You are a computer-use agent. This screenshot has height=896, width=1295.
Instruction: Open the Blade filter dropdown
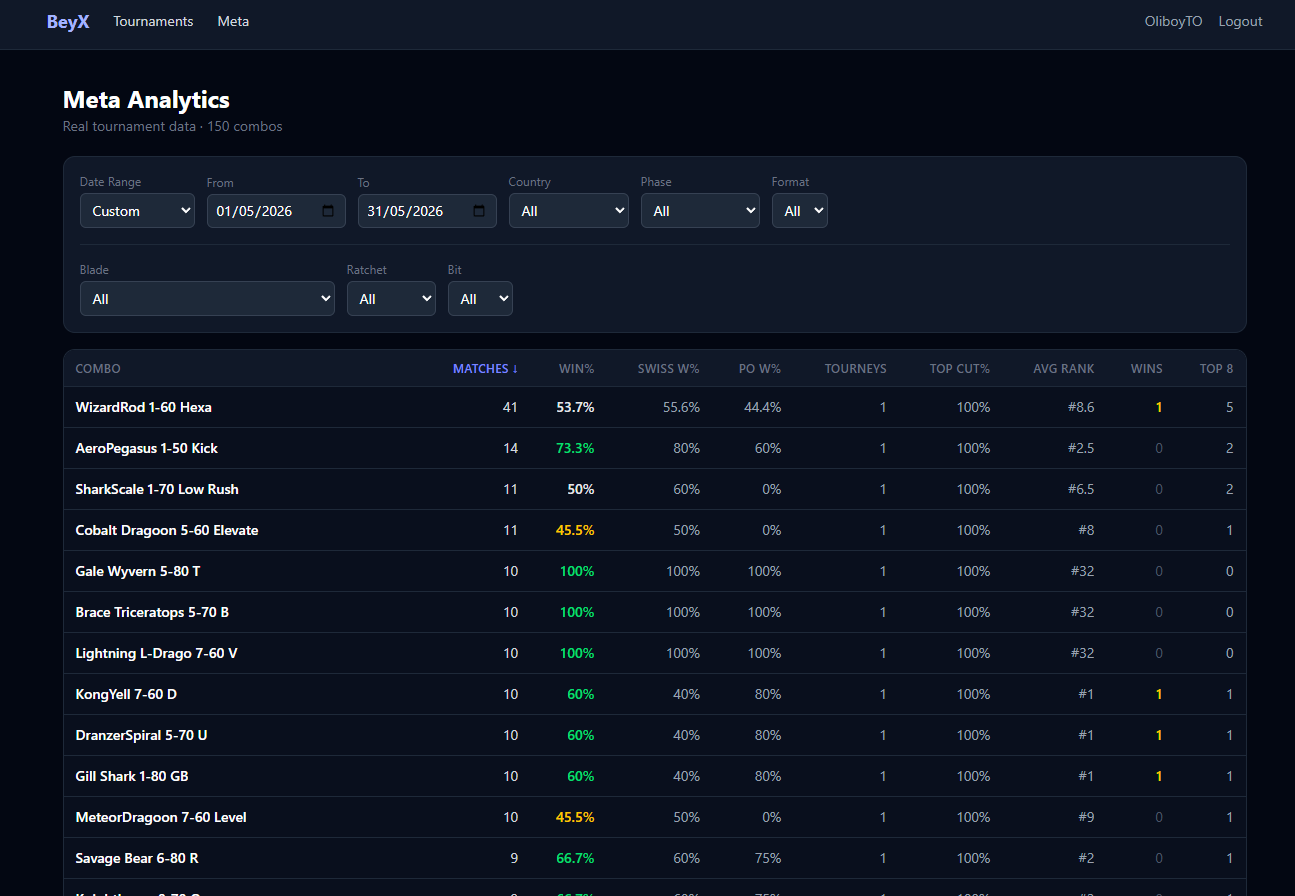(207, 299)
